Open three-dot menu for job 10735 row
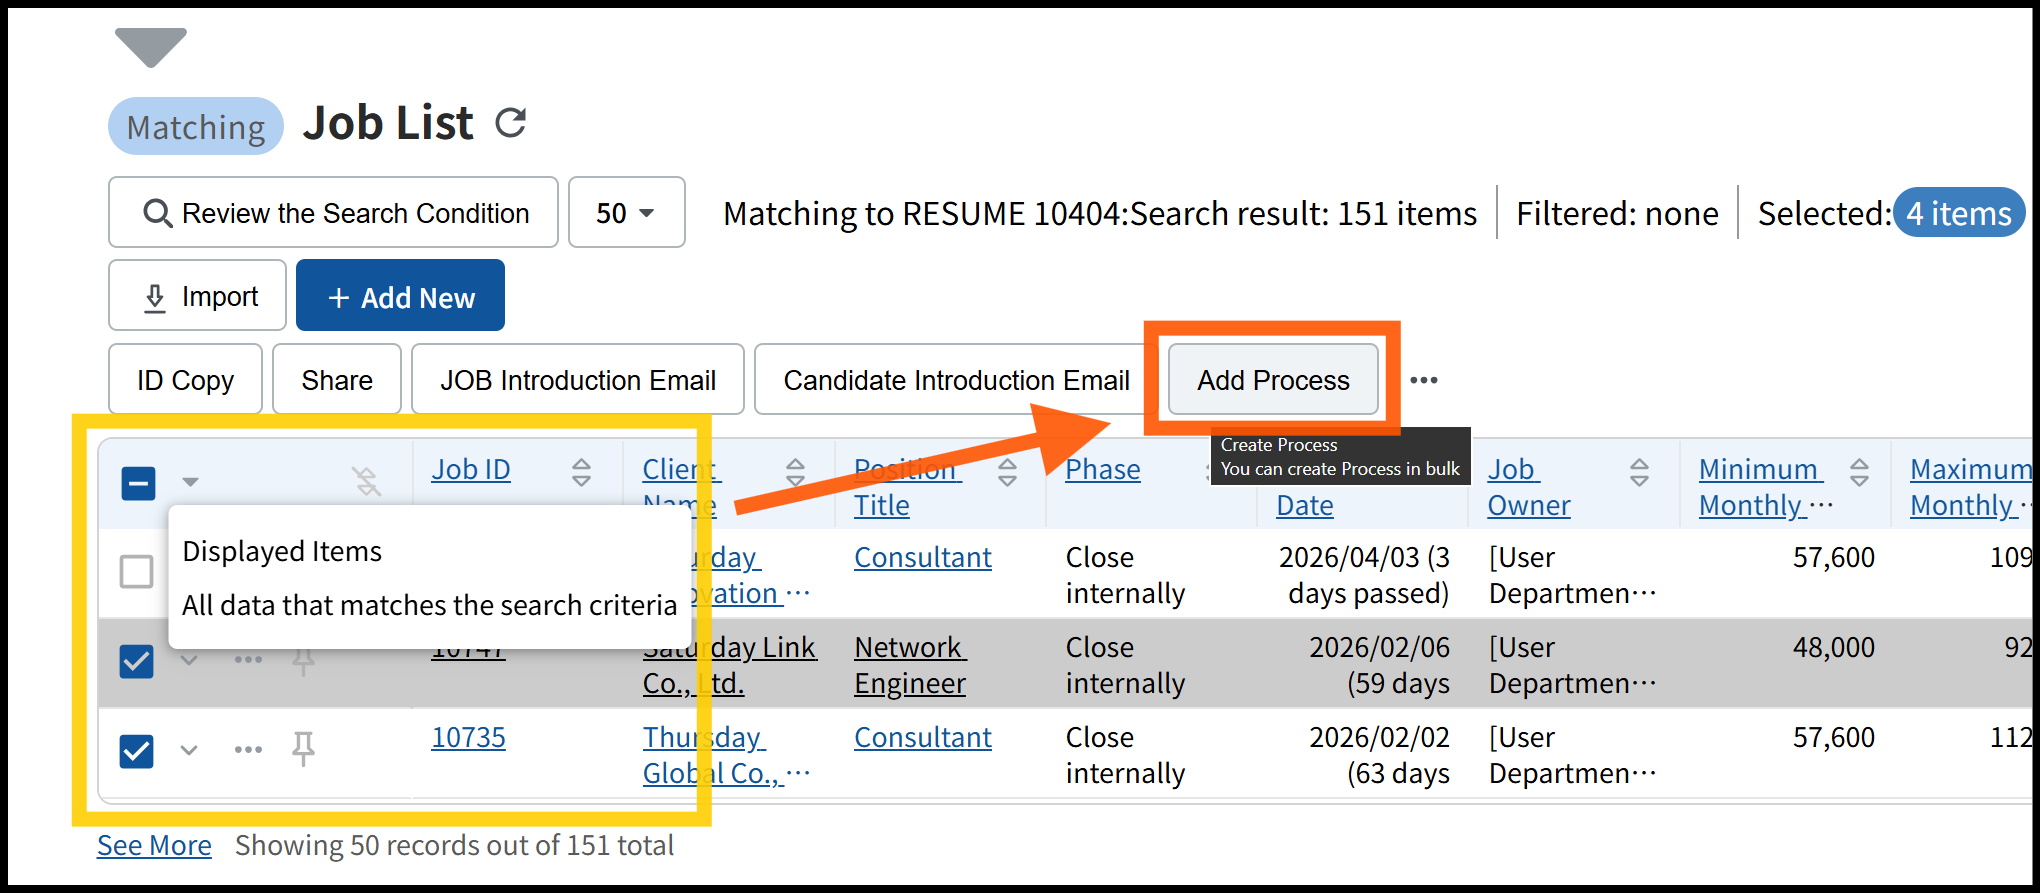This screenshot has height=893, width=2040. 248,749
